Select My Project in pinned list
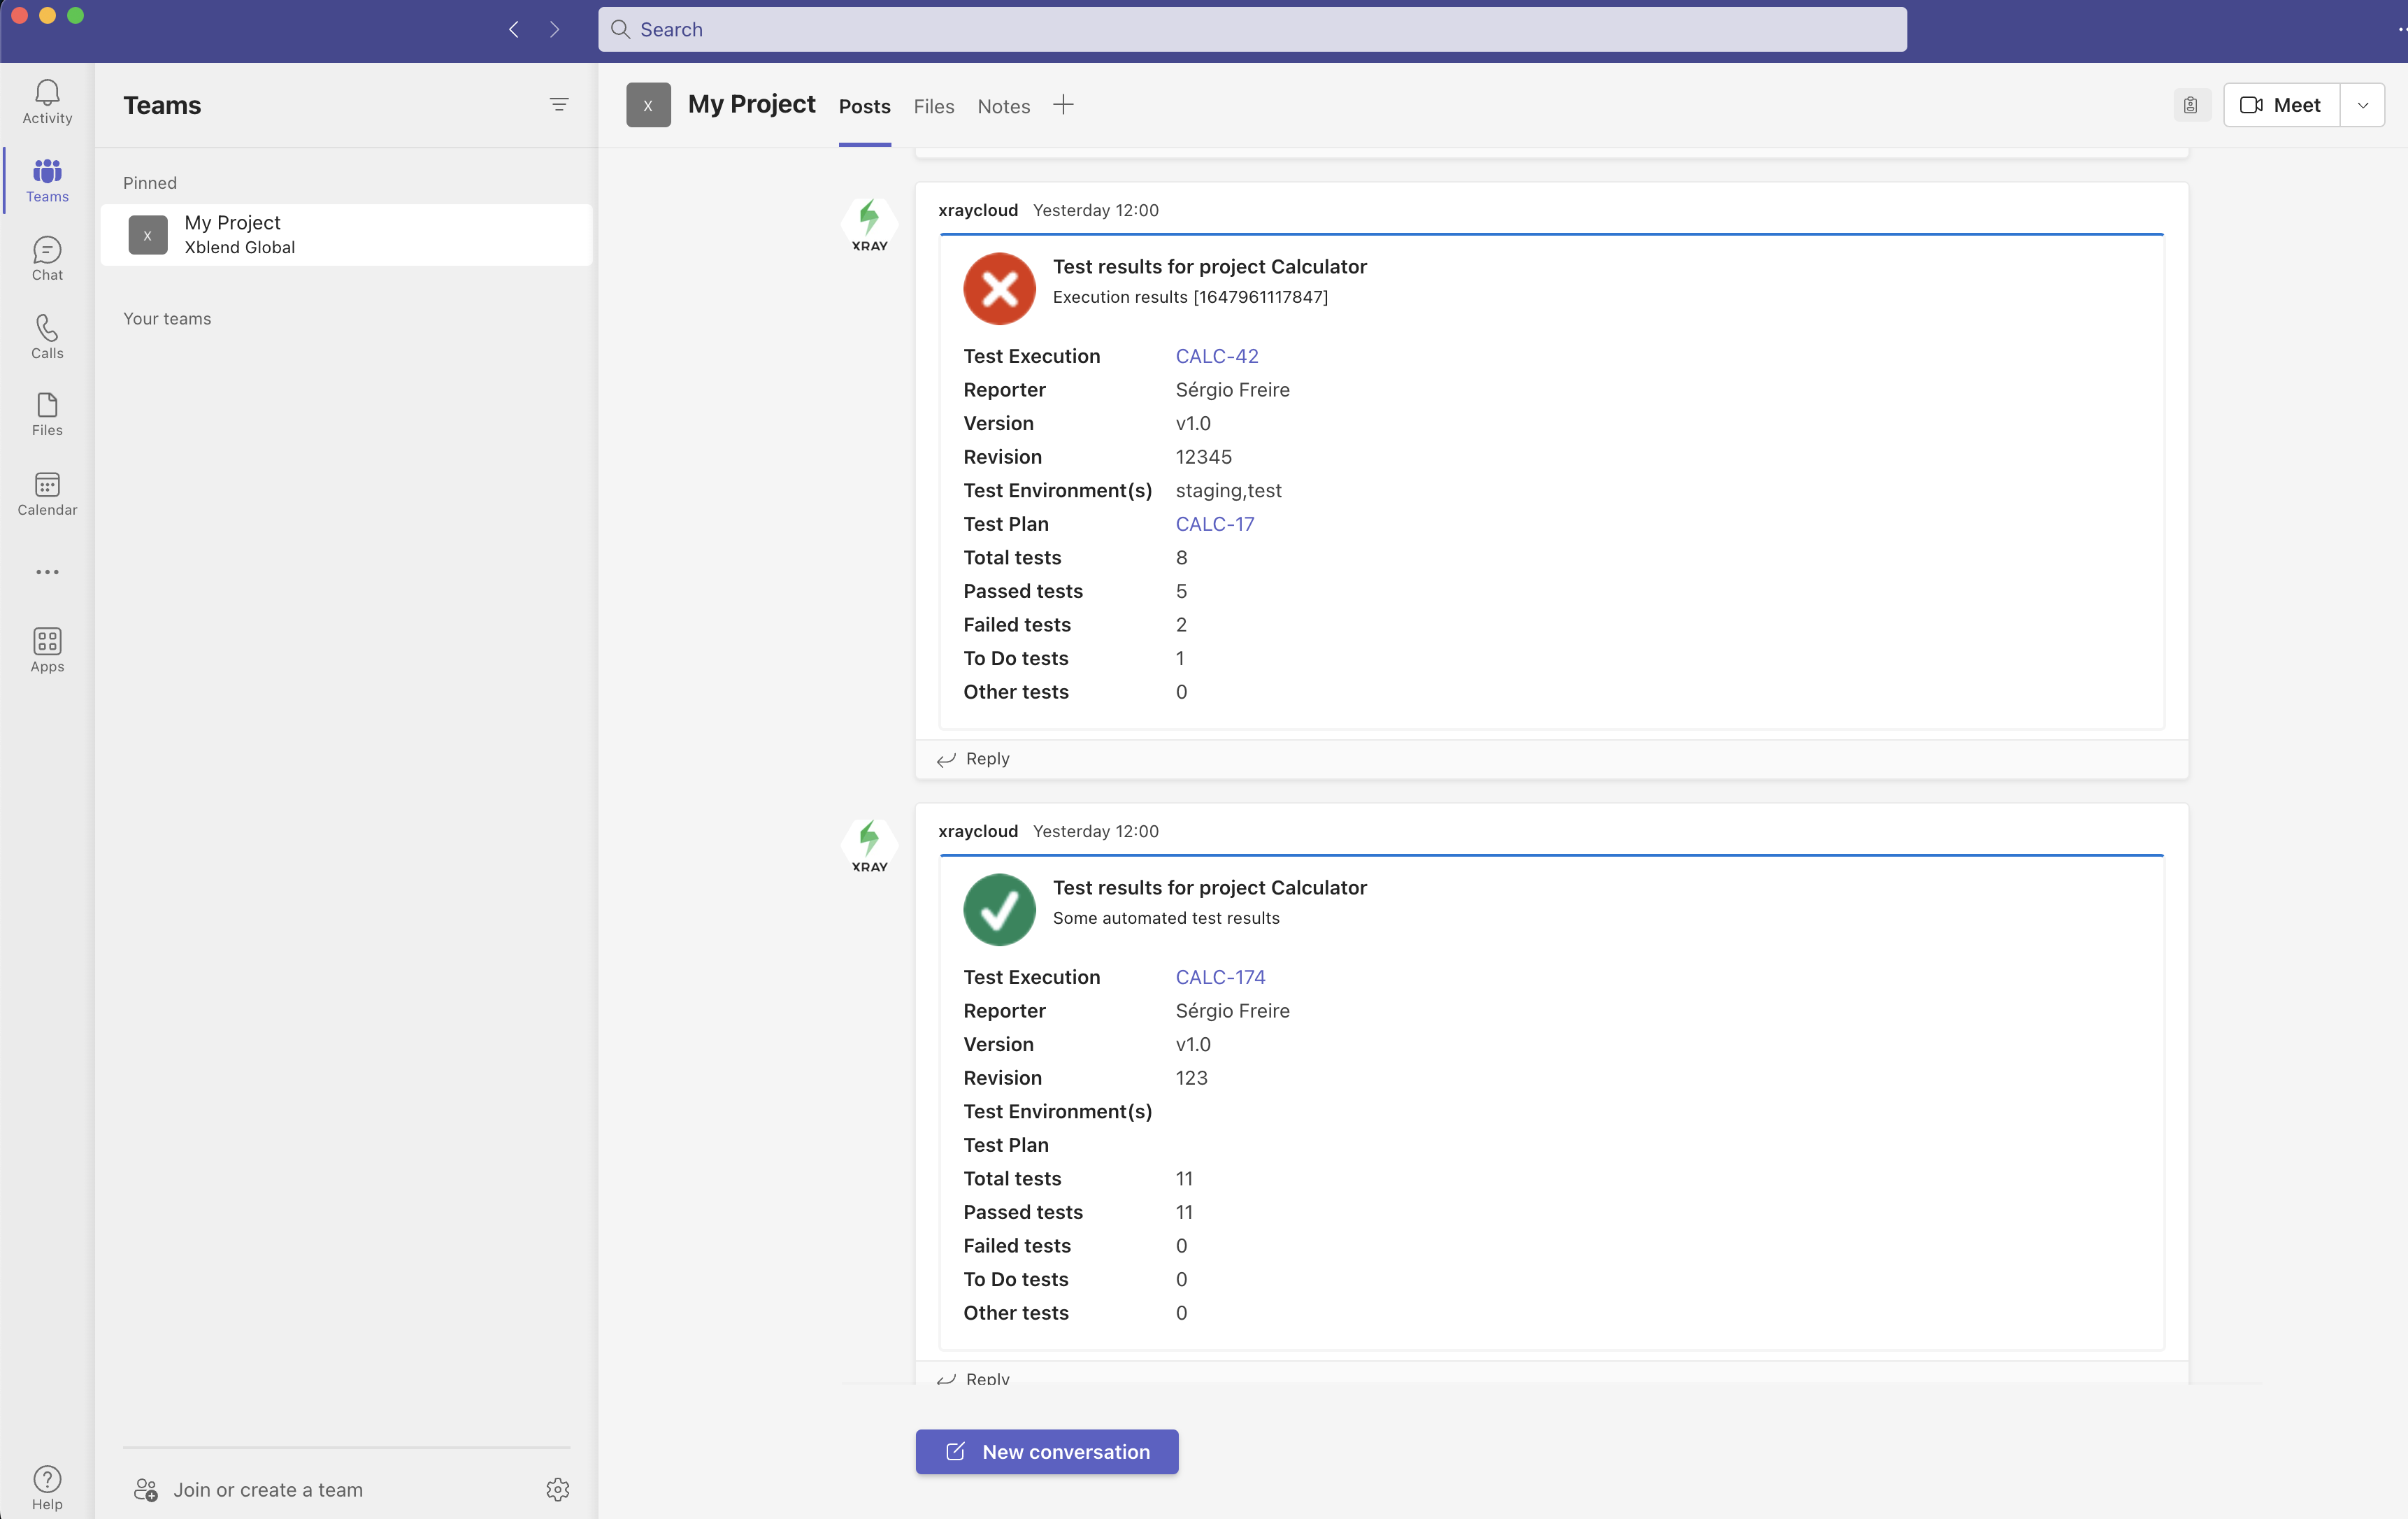 pyautogui.click(x=346, y=235)
